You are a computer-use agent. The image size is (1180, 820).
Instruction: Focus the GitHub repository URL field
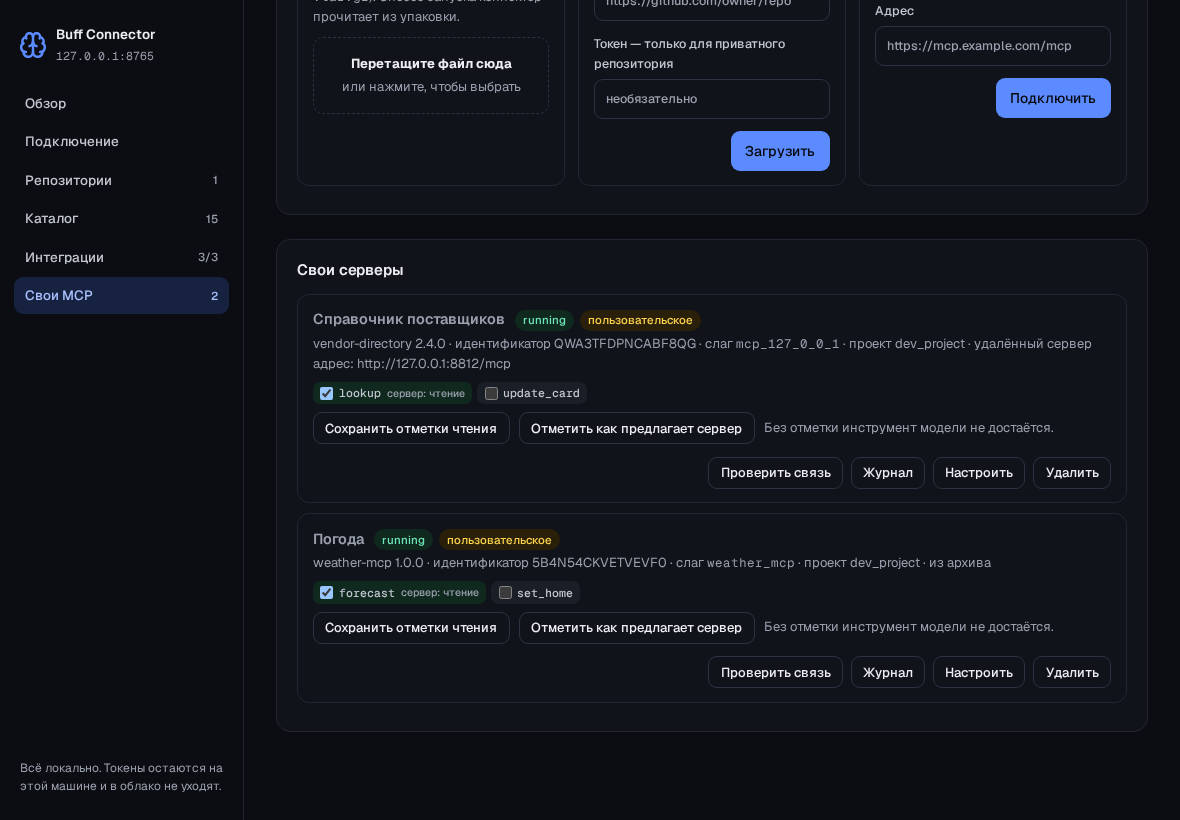(712, 8)
